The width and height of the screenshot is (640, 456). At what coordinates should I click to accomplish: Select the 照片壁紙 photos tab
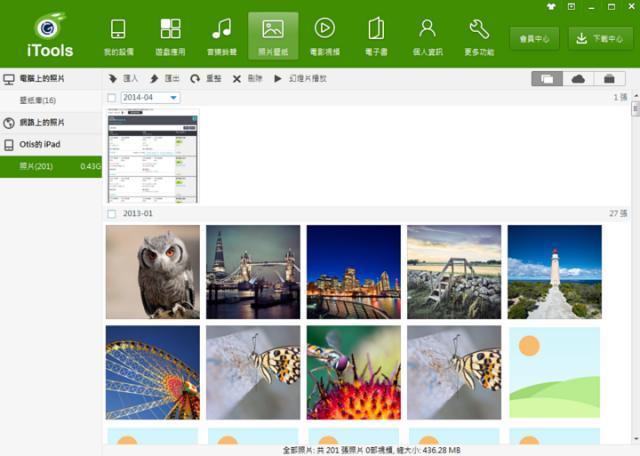tap(273, 37)
